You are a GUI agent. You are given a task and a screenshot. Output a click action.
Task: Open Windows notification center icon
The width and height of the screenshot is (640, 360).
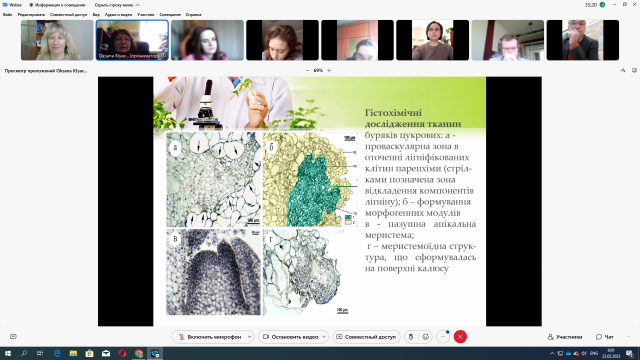click(629, 353)
